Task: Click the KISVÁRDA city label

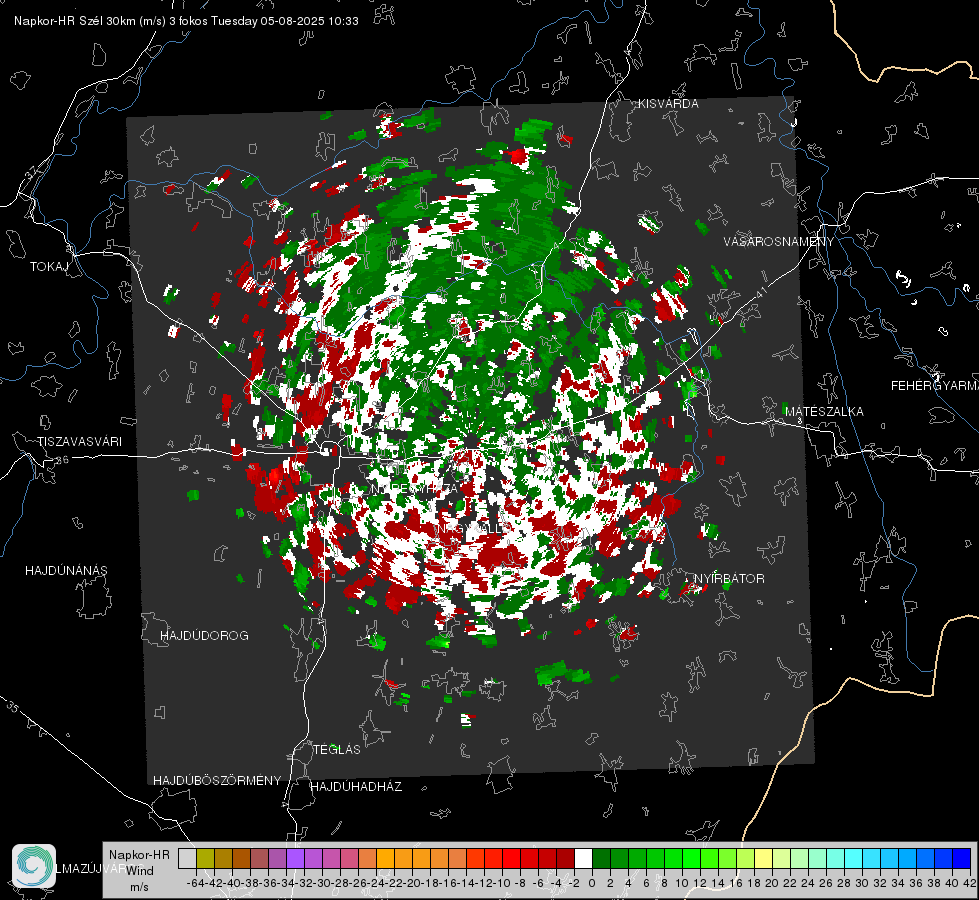Action: 668,104
